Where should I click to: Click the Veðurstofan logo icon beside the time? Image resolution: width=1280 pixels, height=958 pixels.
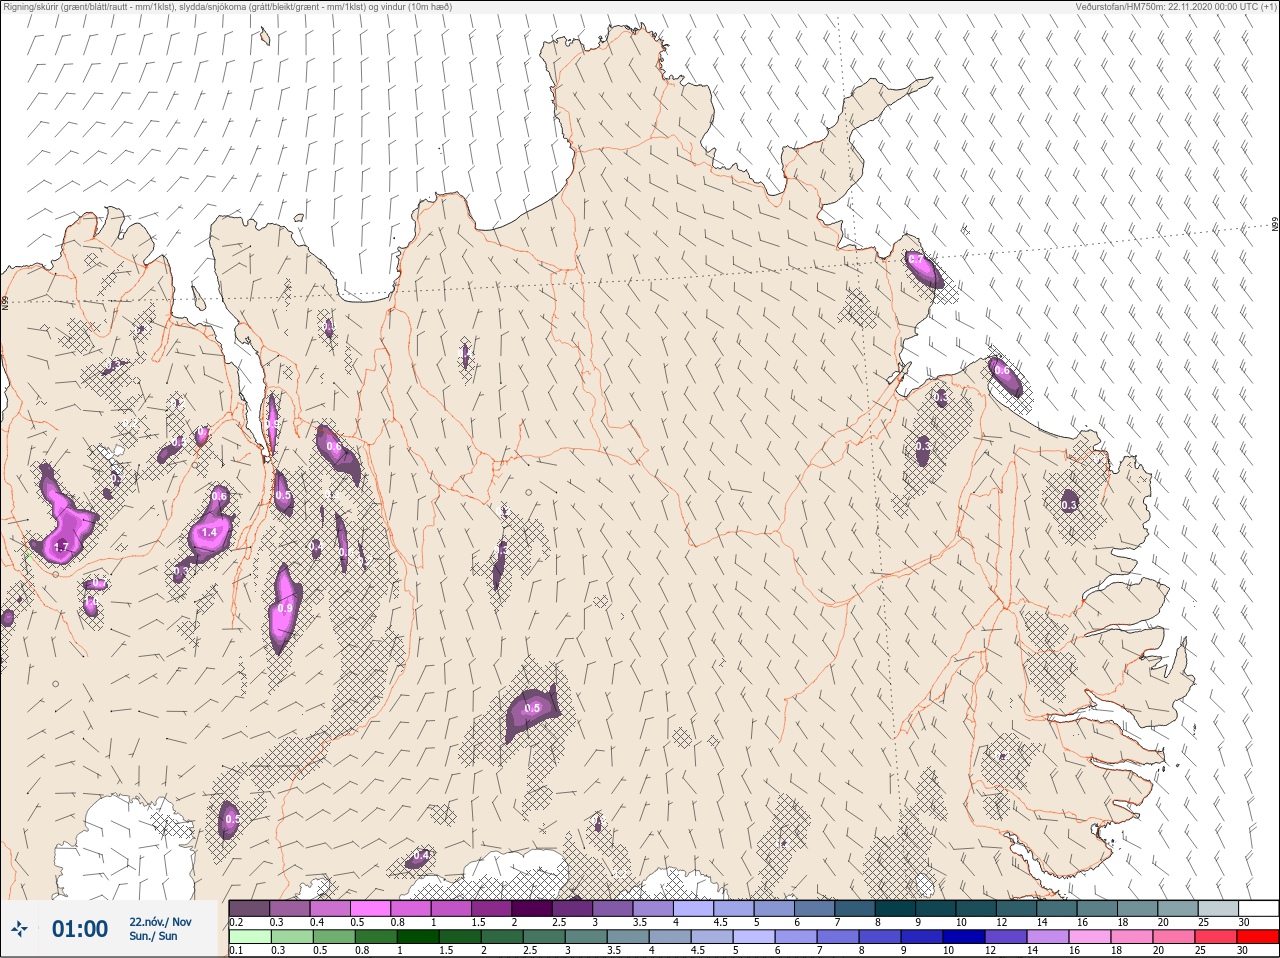[20, 930]
